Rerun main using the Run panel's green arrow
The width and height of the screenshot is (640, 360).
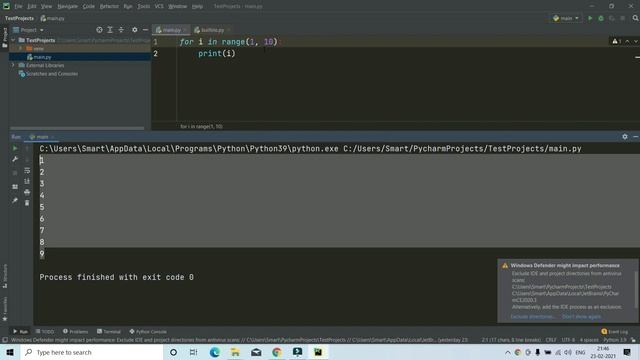tap(15, 148)
